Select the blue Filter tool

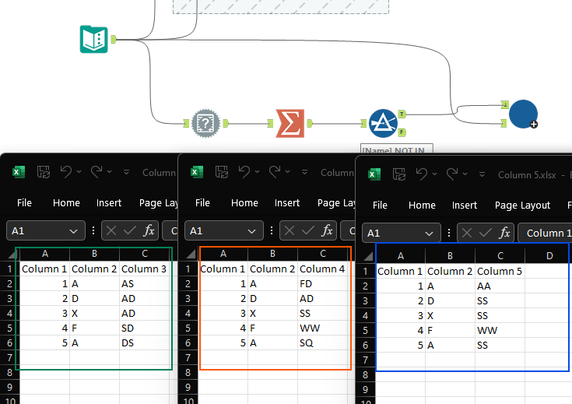coord(382,123)
